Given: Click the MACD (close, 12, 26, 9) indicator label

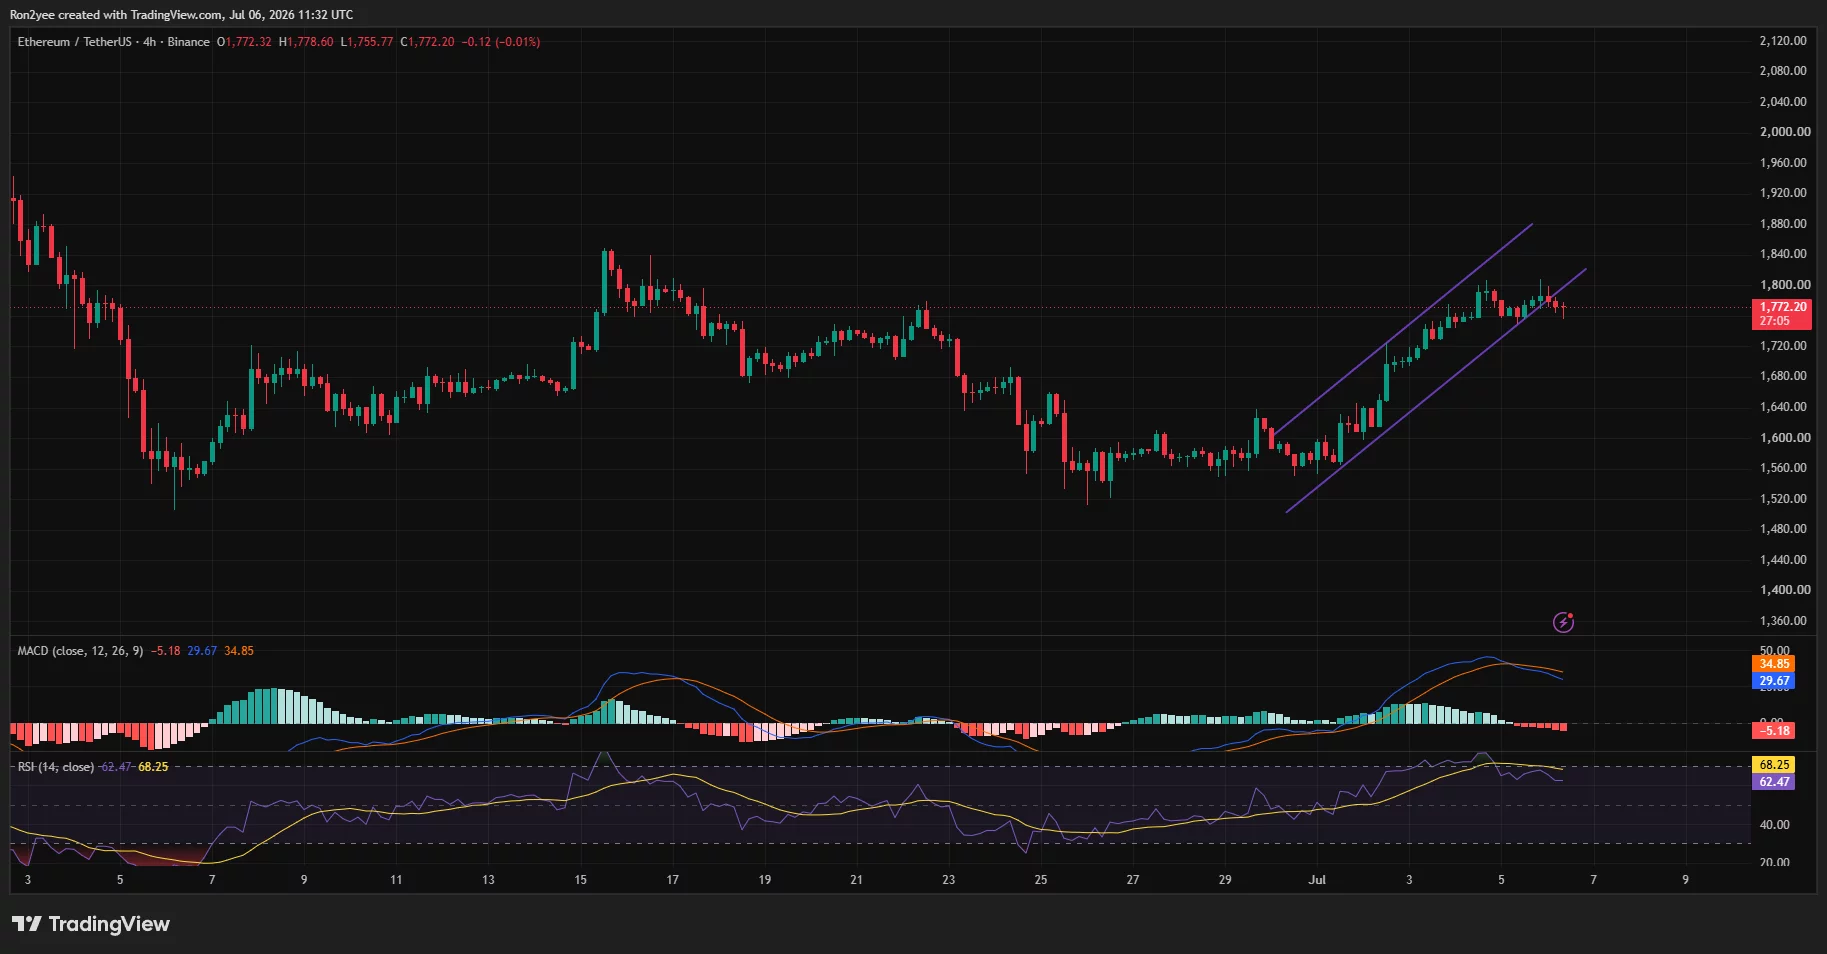Looking at the screenshot, I should click(x=80, y=651).
